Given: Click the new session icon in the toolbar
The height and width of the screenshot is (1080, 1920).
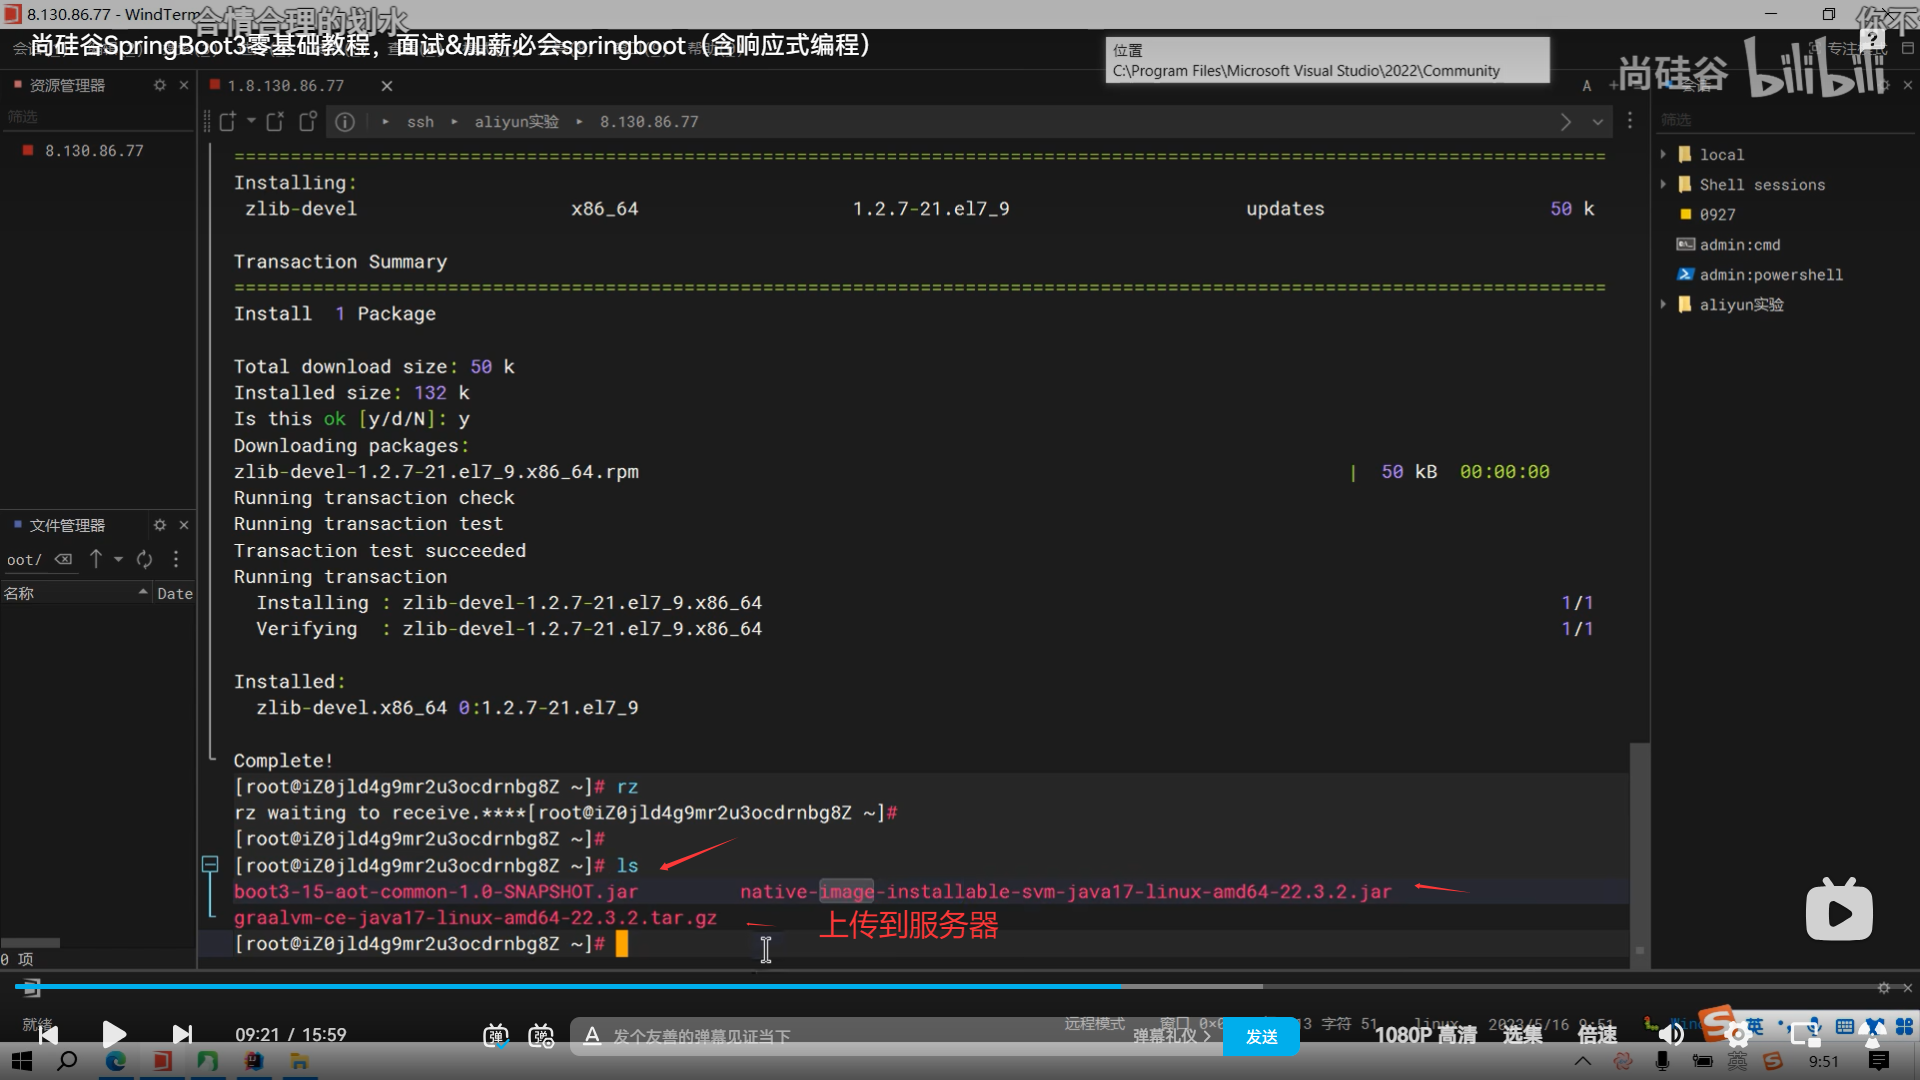Looking at the screenshot, I should 227,121.
